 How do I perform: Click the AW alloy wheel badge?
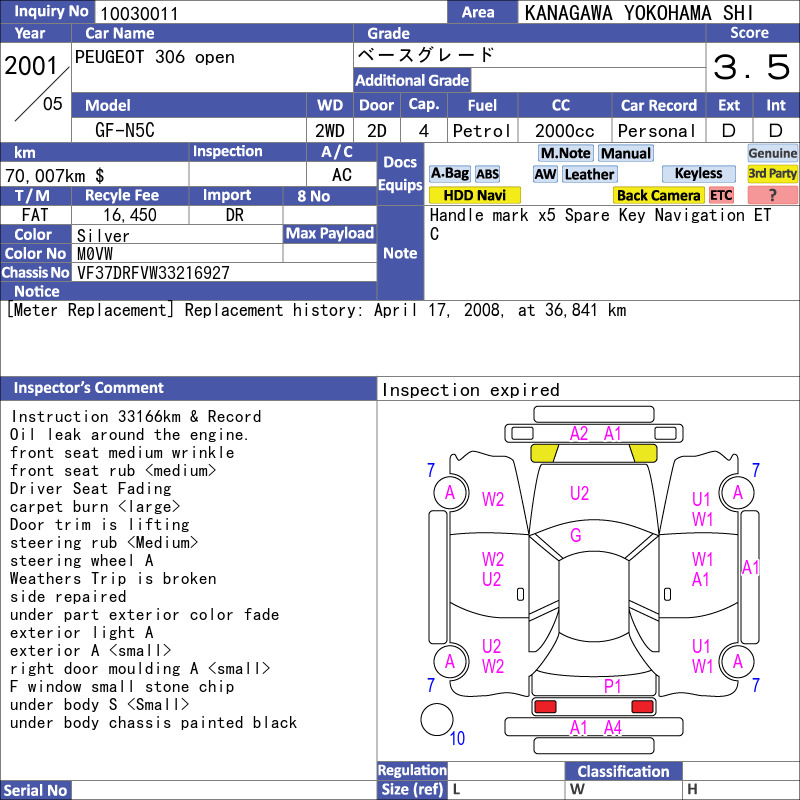pyautogui.click(x=545, y=174)
